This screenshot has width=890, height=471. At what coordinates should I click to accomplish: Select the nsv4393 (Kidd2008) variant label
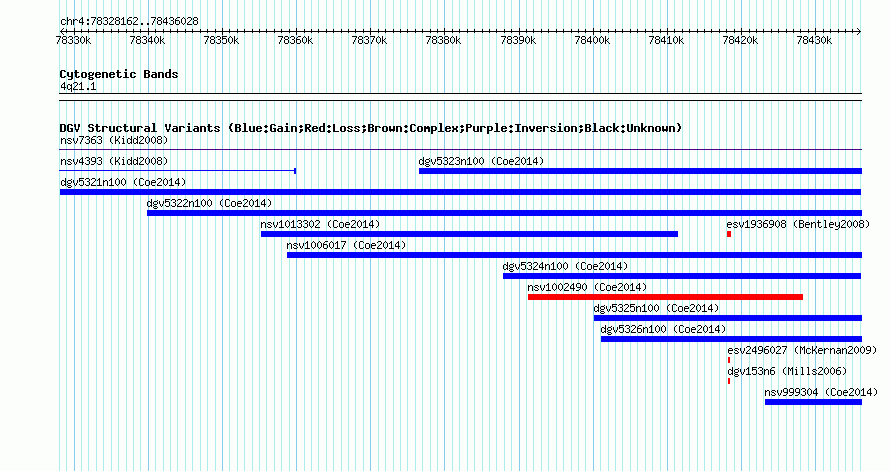[x=114, y=161]
